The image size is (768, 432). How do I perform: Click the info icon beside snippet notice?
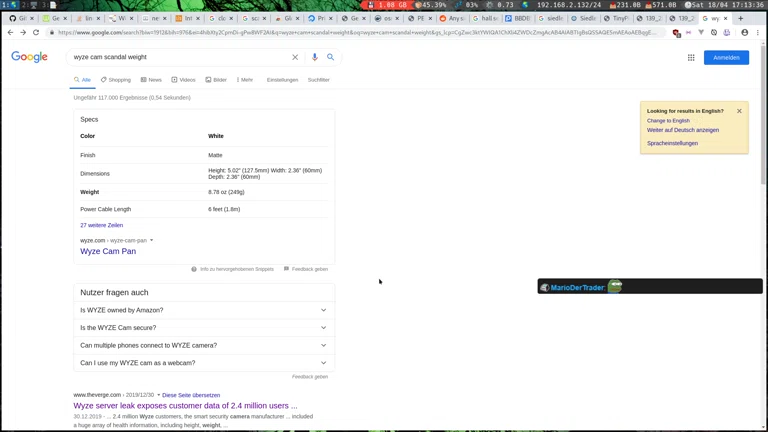coord(194,269)
